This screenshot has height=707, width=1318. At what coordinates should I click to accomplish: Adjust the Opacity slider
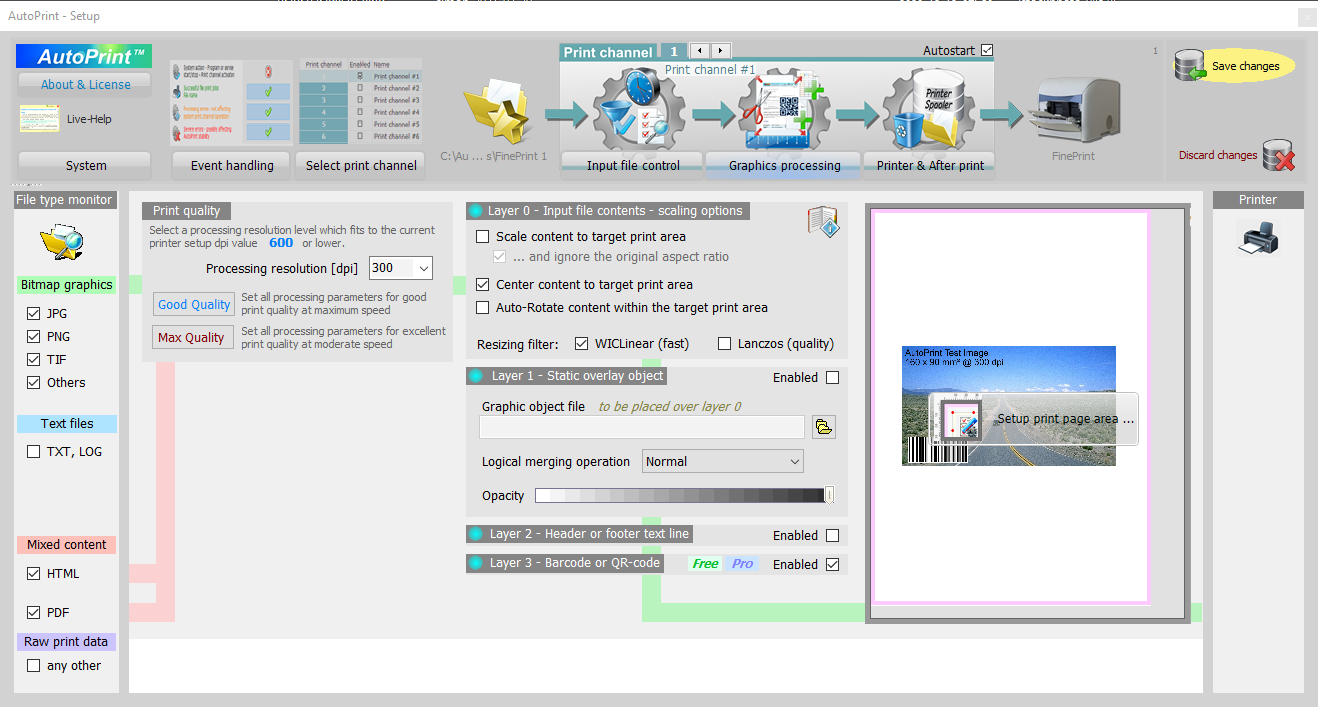(x=684, y=495)
